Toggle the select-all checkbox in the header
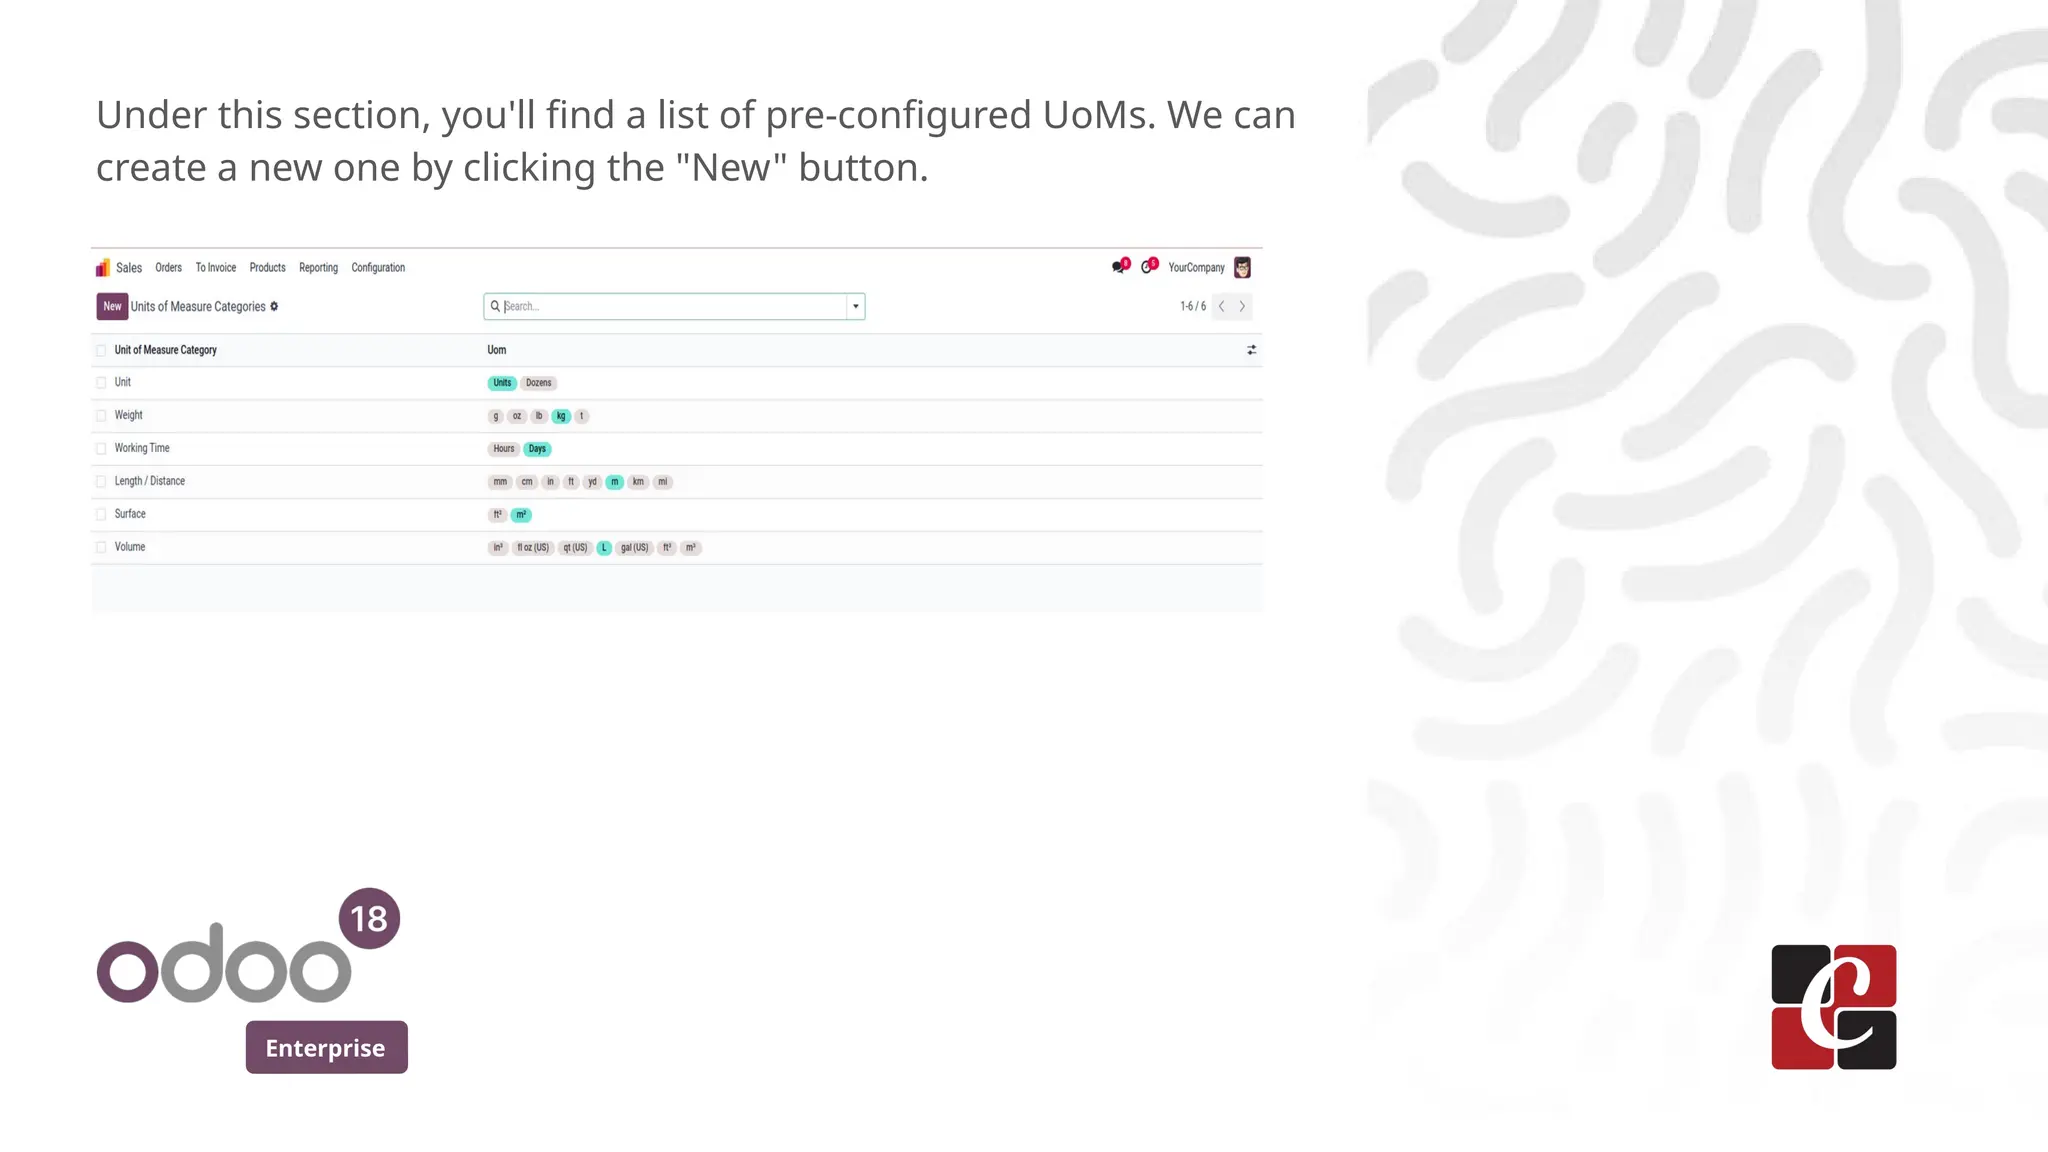Viewport: 2048px width, 1152px height. (x=101, y=351)
